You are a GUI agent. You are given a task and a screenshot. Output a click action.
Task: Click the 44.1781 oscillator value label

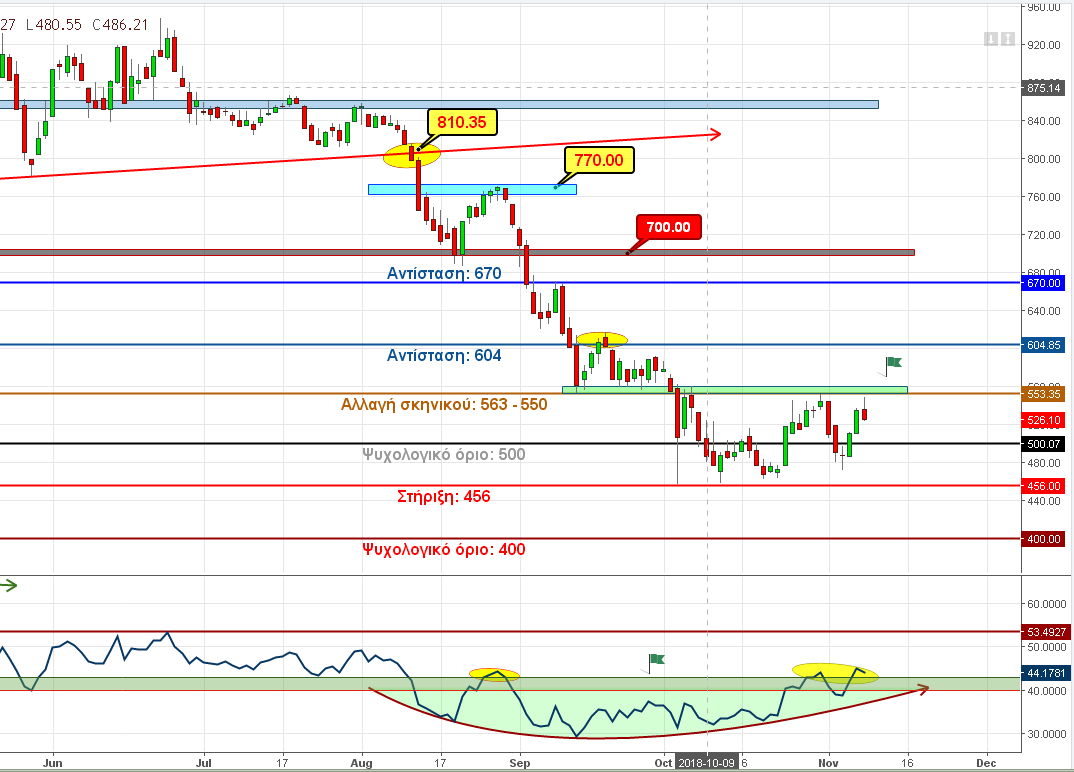tap(1046, 673)
